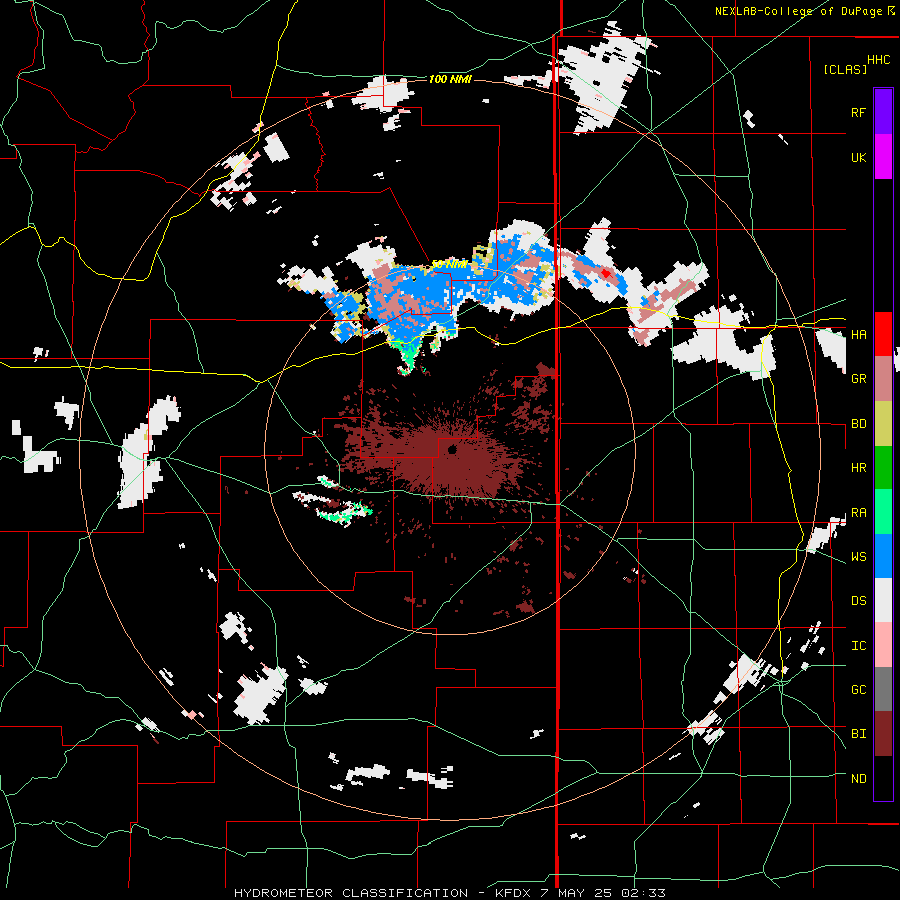Screen dimensions: 900x900
Task: Click the ND legend label
Action: point(858,779)
